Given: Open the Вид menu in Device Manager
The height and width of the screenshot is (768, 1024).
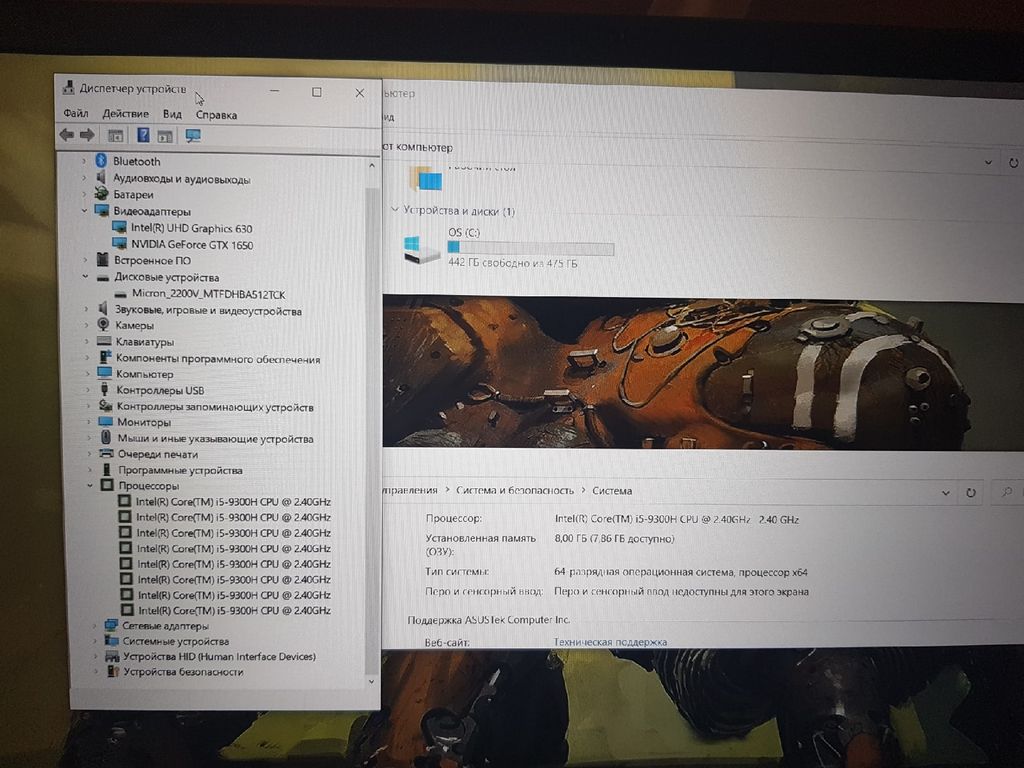Looking at the screenshot, I should tap(172, 114).
